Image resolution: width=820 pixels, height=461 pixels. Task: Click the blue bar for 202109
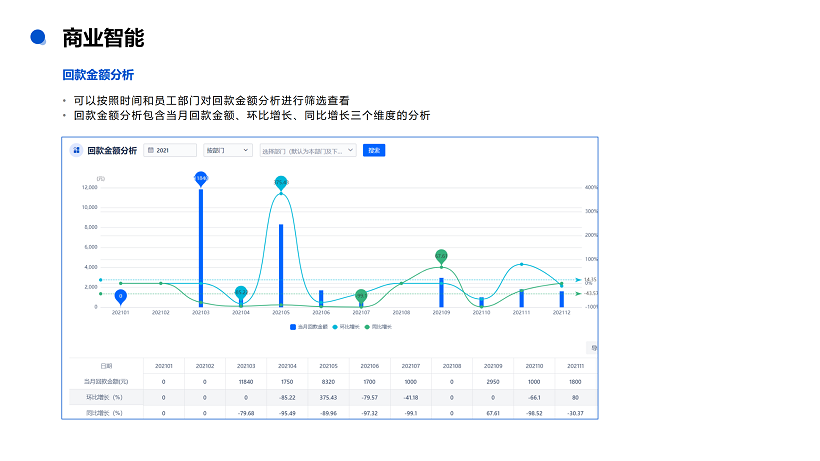pyautogui.click(x=441, y=292)
